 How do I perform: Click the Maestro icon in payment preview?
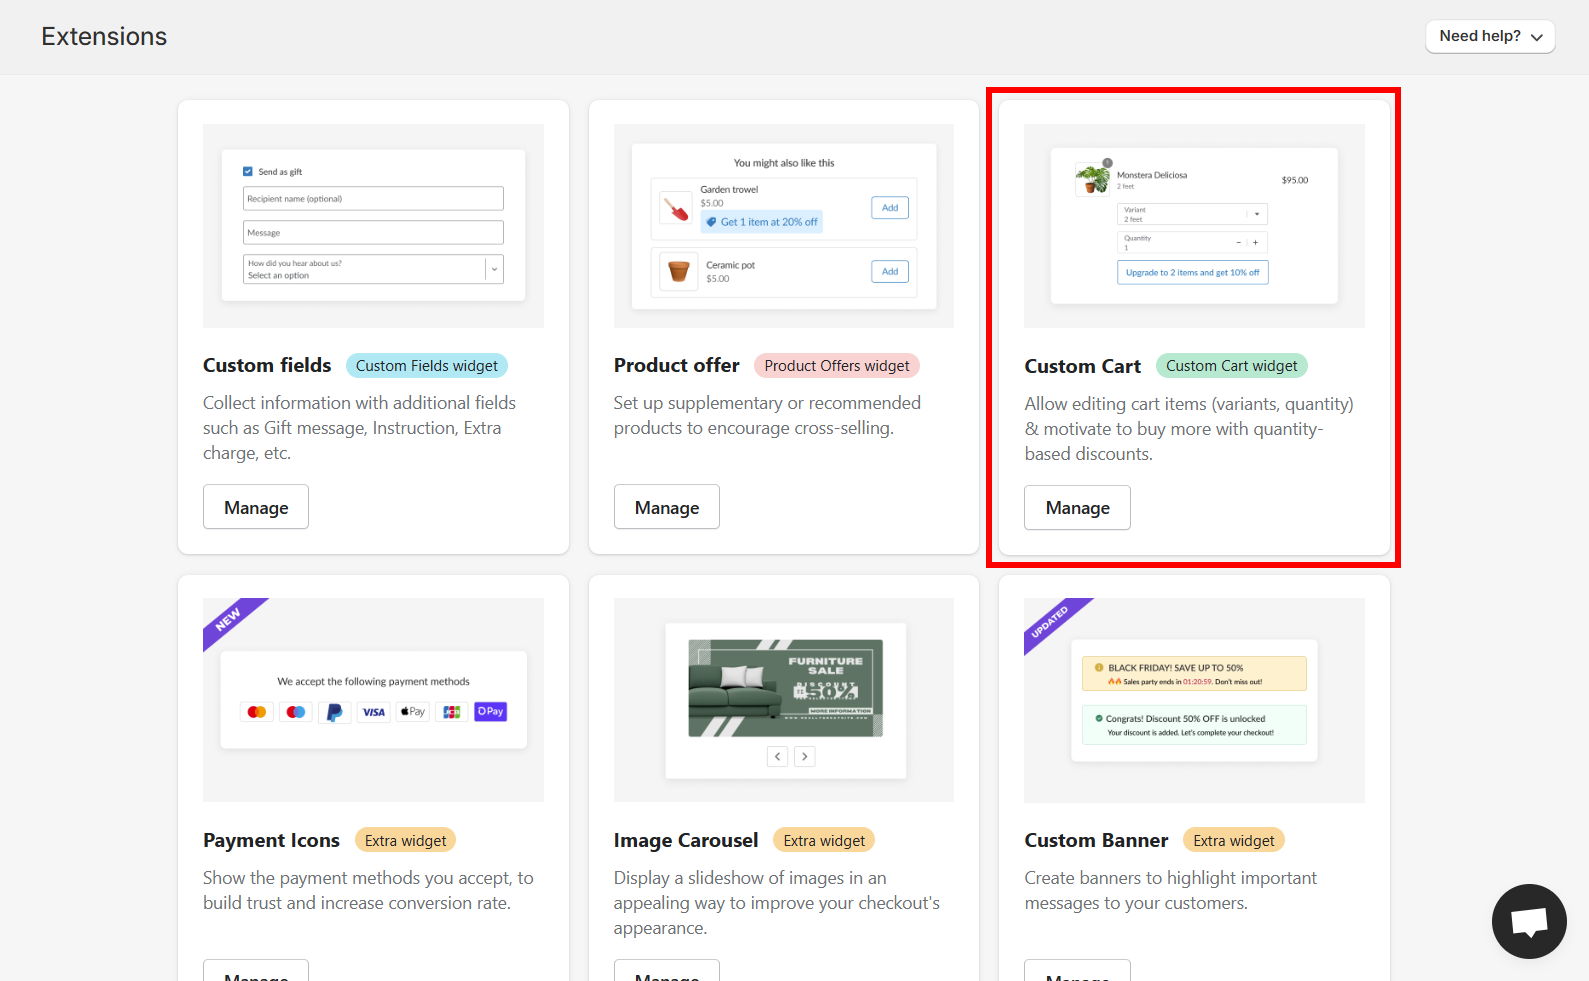[296, 712]
